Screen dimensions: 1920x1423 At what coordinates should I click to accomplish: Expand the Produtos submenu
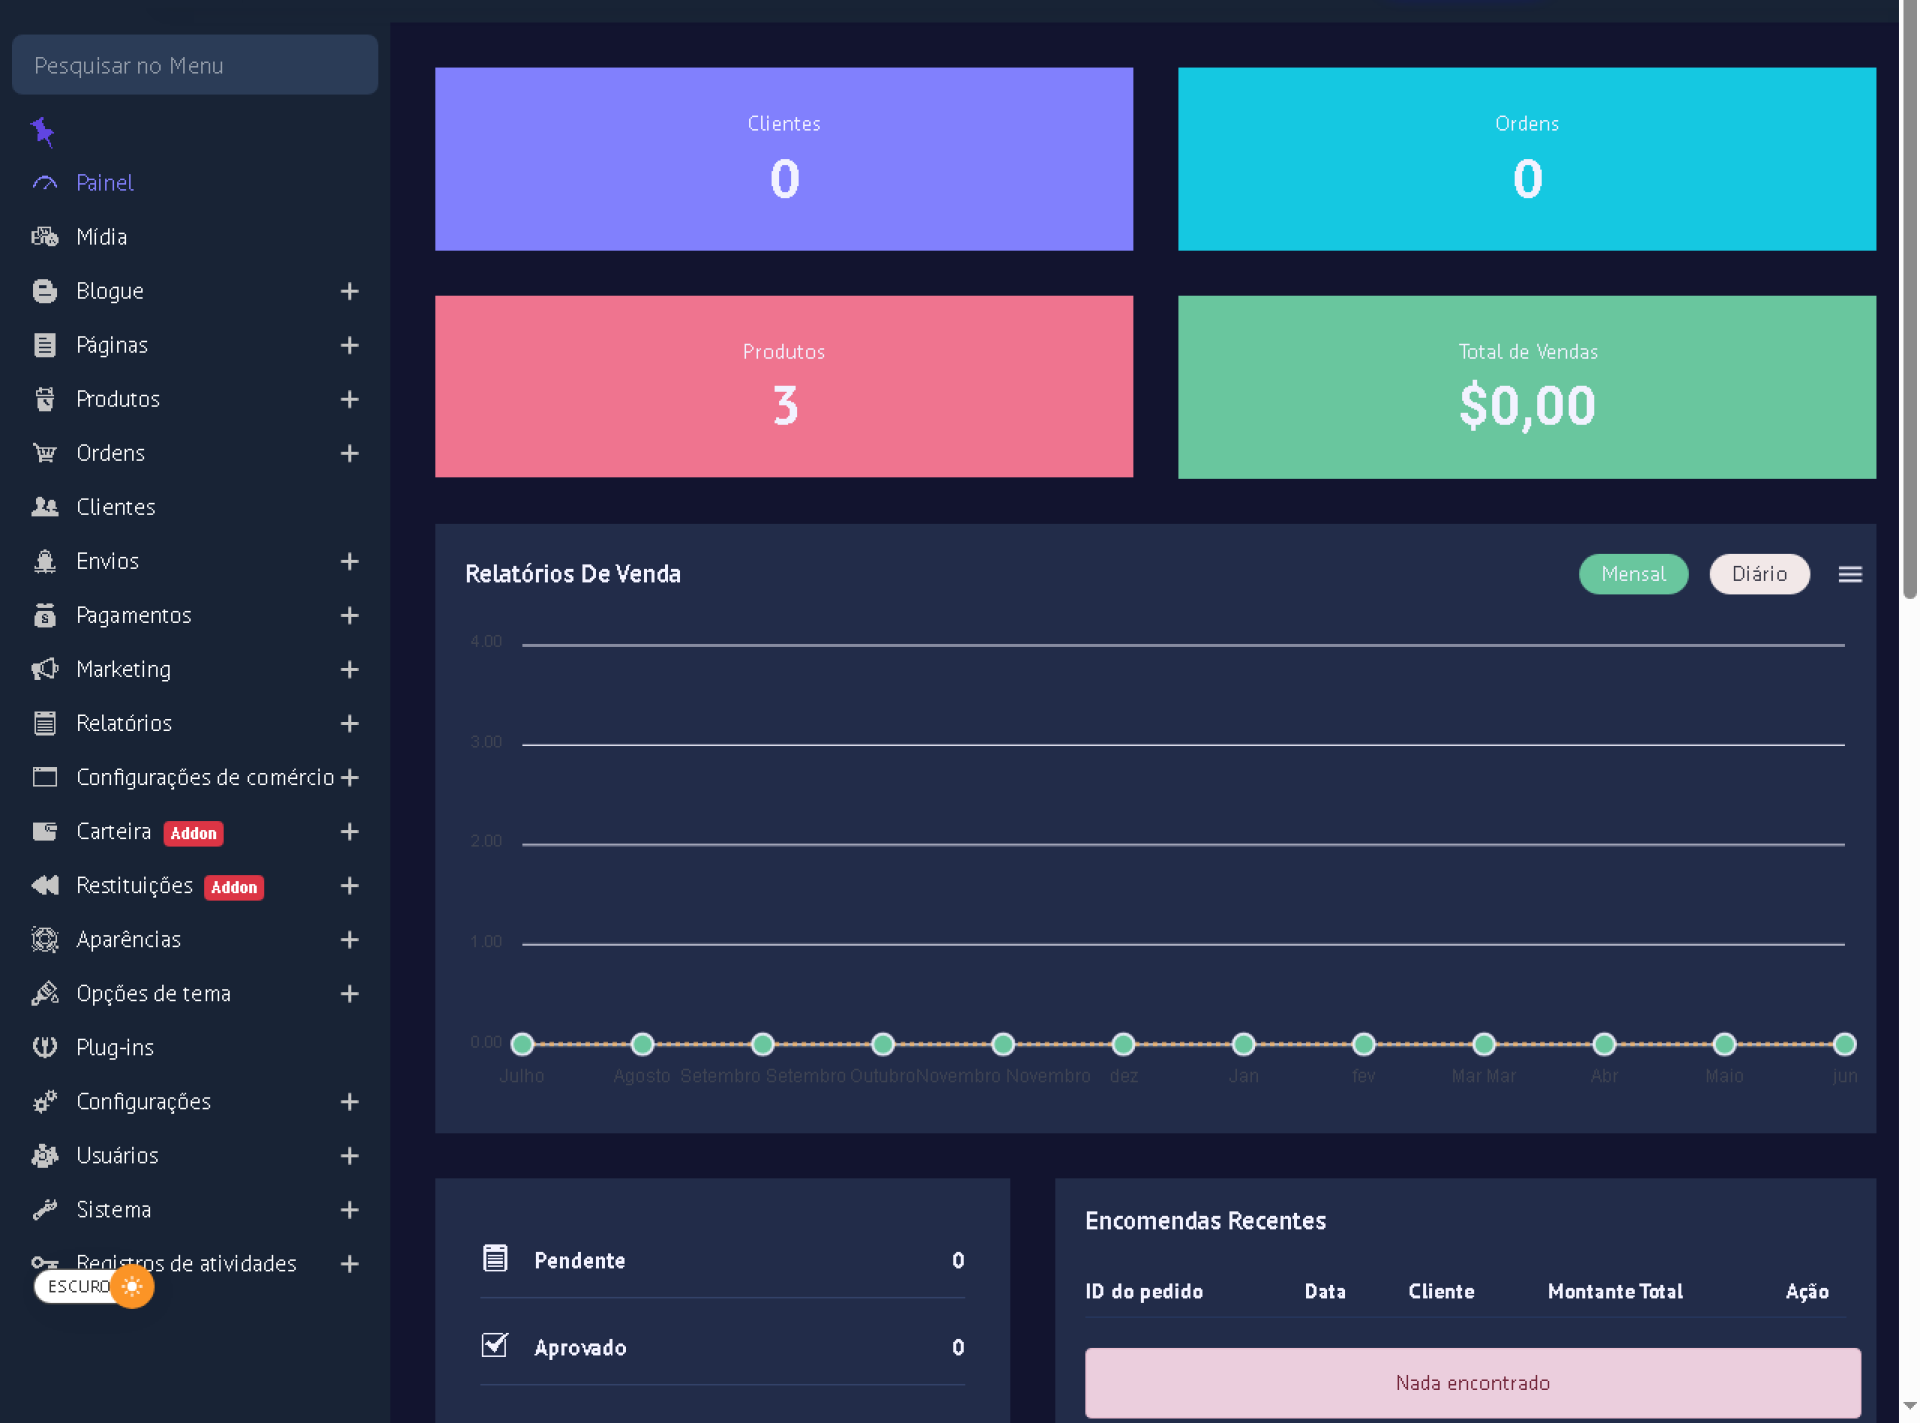[x=349, y=399]
